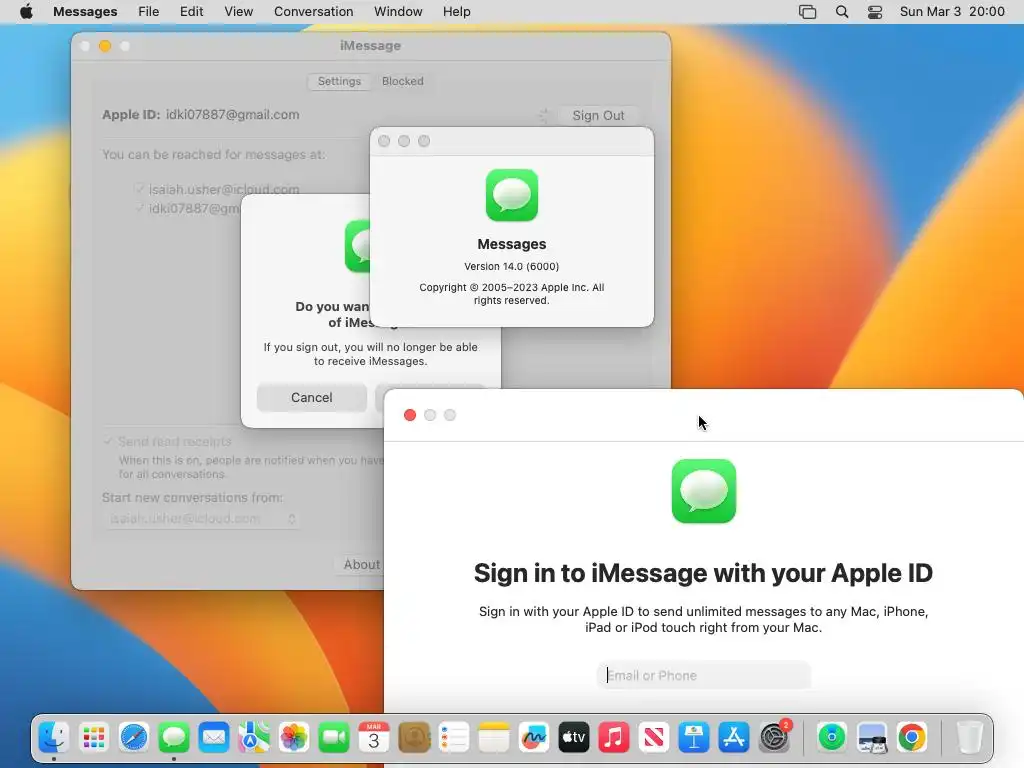
Task: Open Maps from the Dock
Action: (x=253, y=737)
